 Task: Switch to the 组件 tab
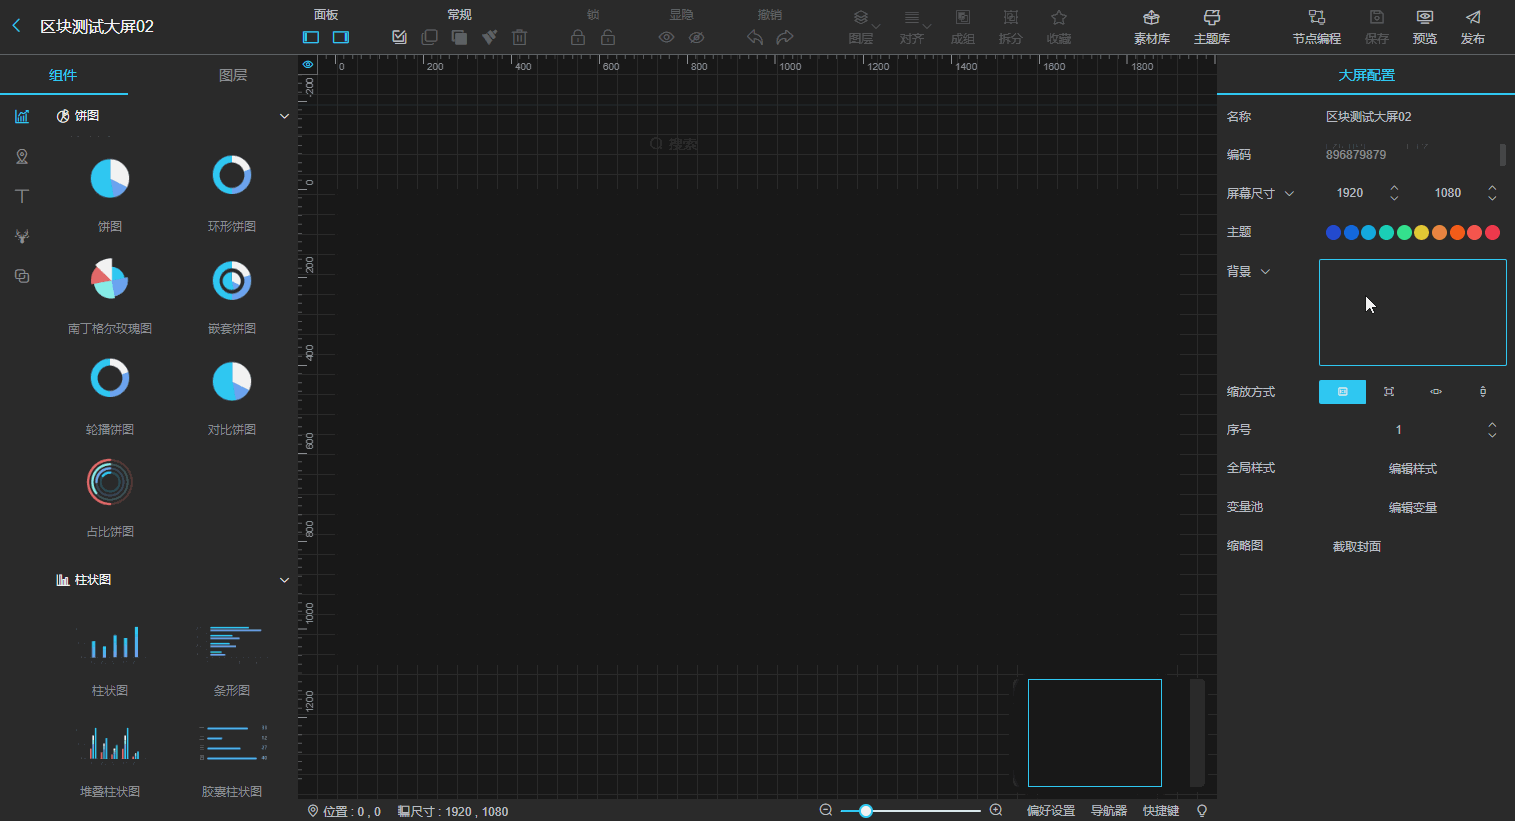pyautogui.click(x=63, y=75)
